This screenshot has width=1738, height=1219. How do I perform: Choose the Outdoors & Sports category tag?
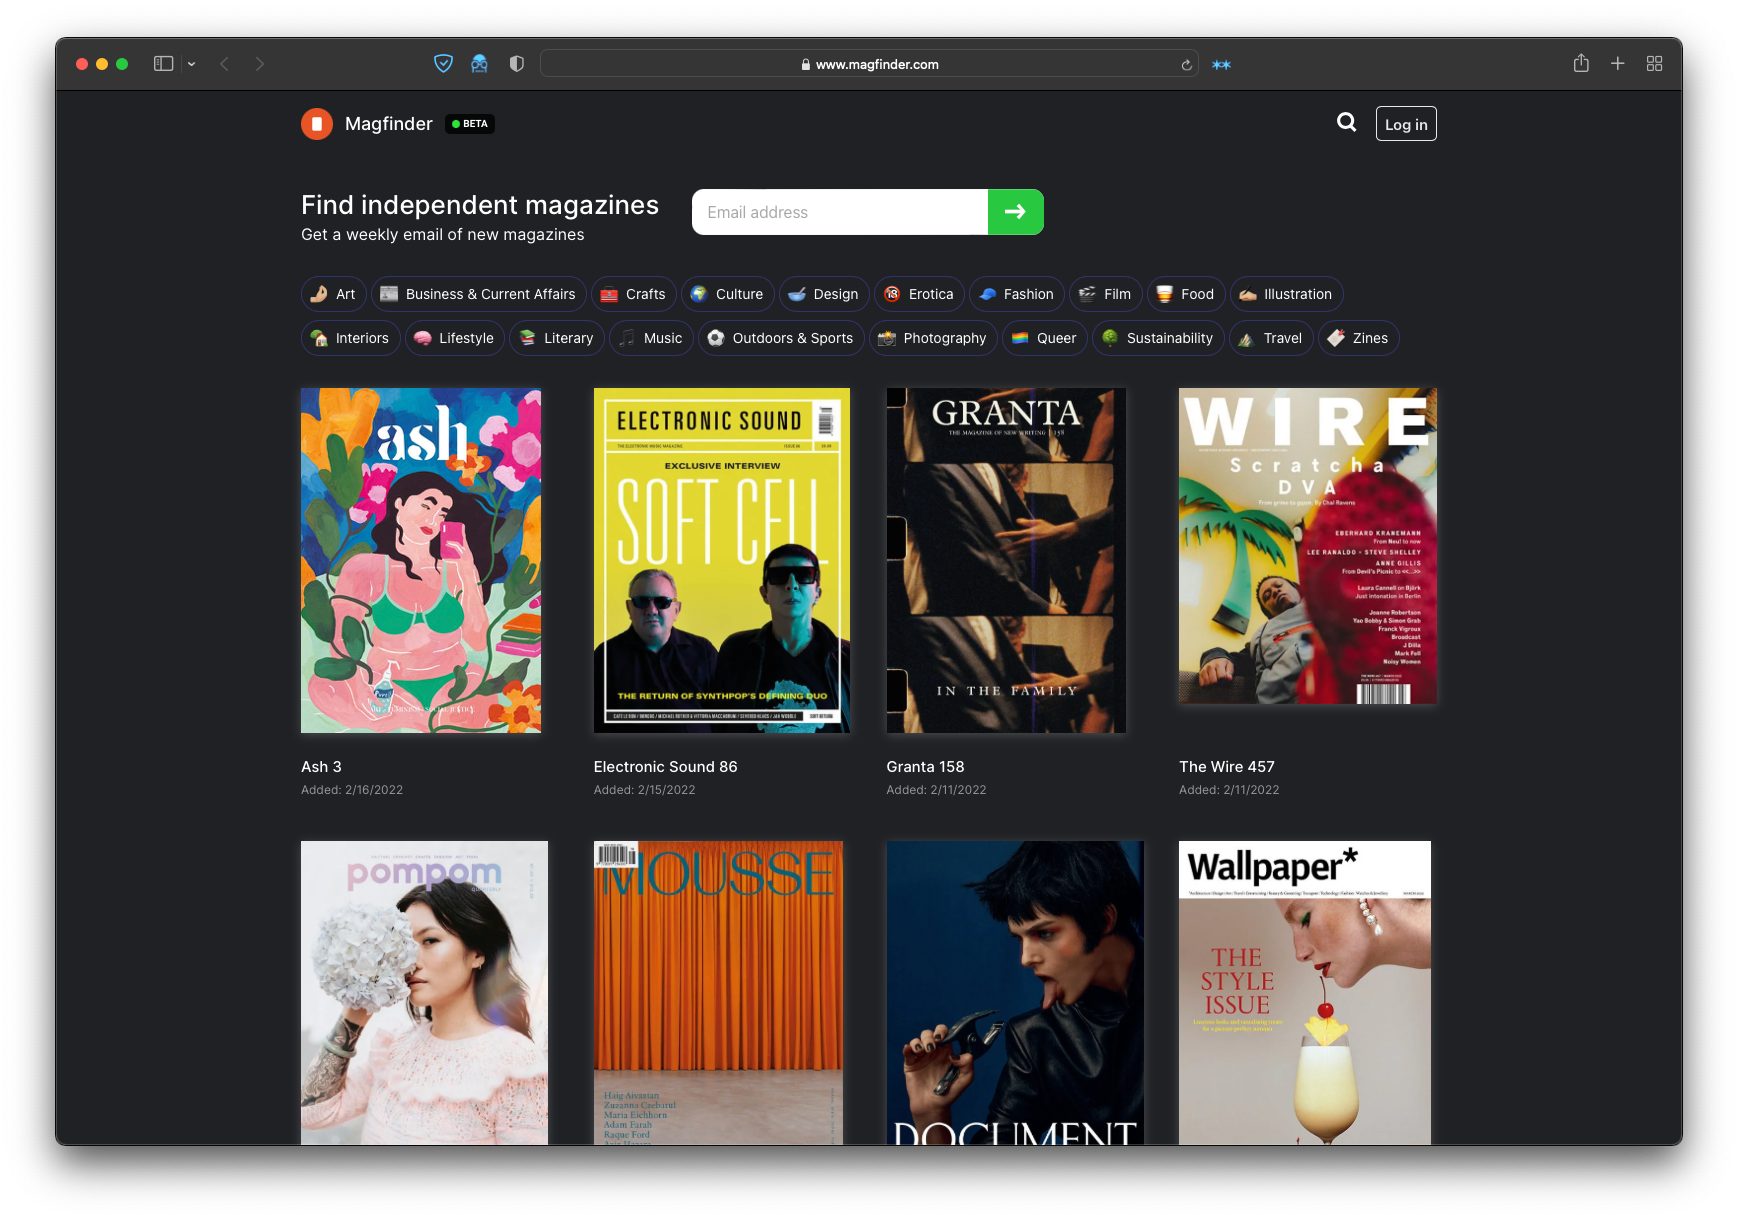pos(781,338)
